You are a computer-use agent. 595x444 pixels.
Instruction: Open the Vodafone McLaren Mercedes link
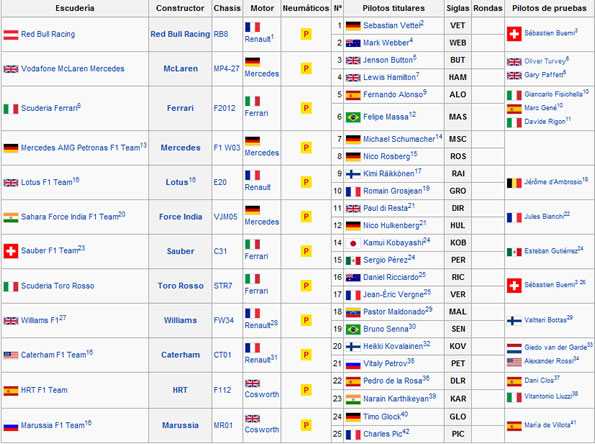point(72,69)
